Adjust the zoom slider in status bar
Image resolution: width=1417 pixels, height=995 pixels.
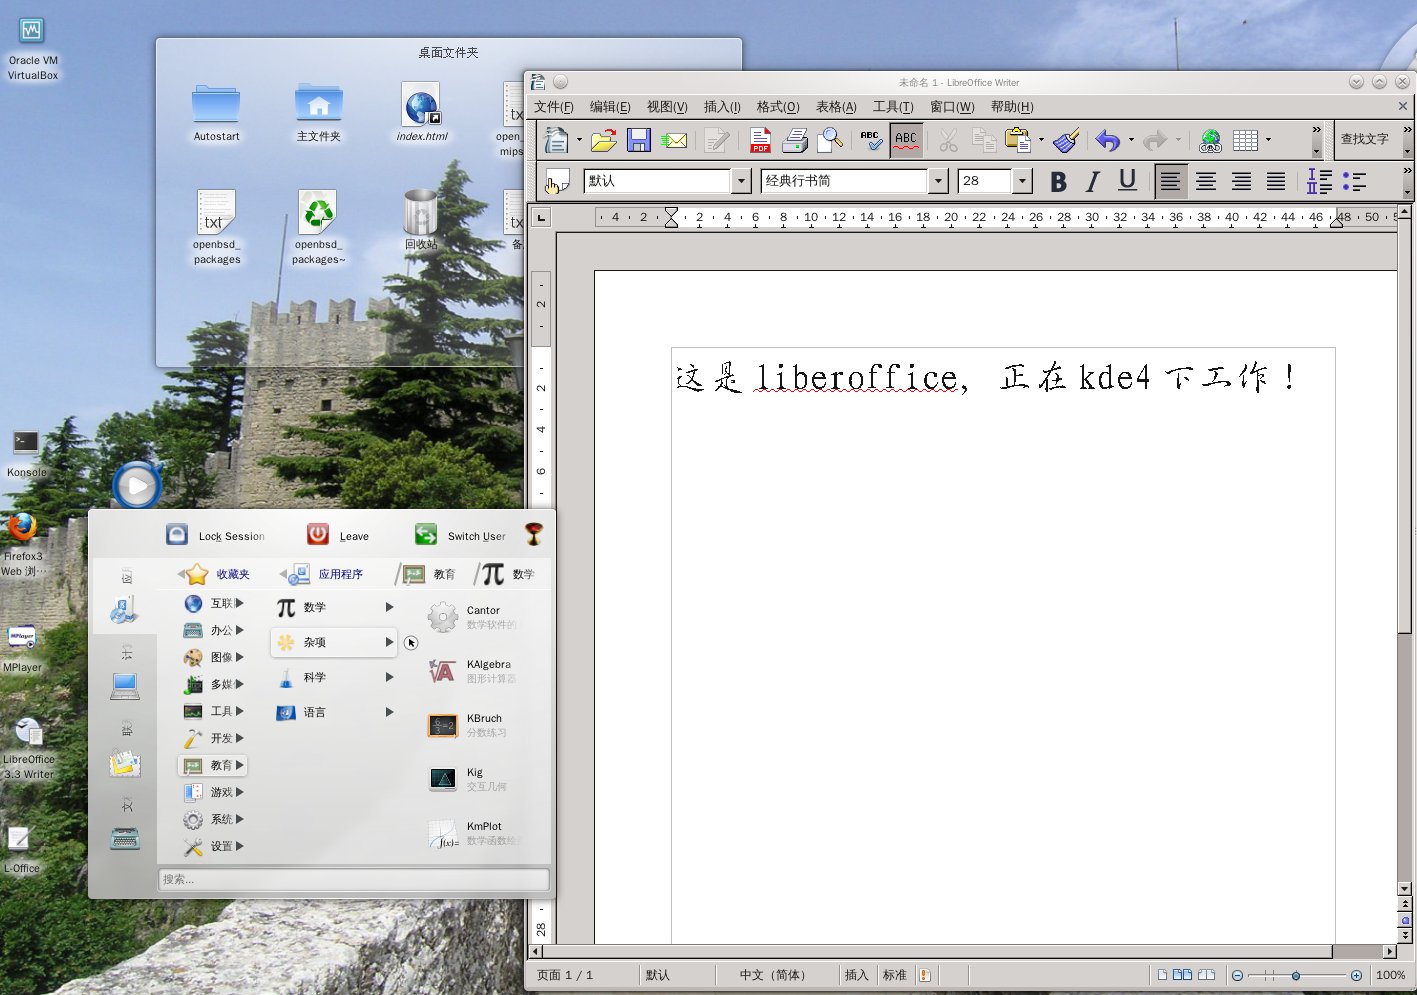(1295, 975)
